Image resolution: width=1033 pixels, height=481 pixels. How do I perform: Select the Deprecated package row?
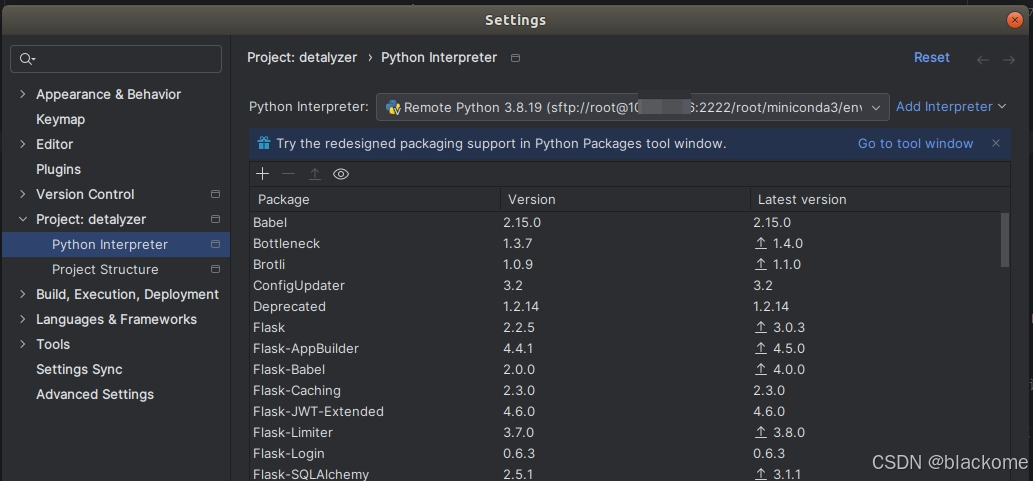(x=625, y=307)
